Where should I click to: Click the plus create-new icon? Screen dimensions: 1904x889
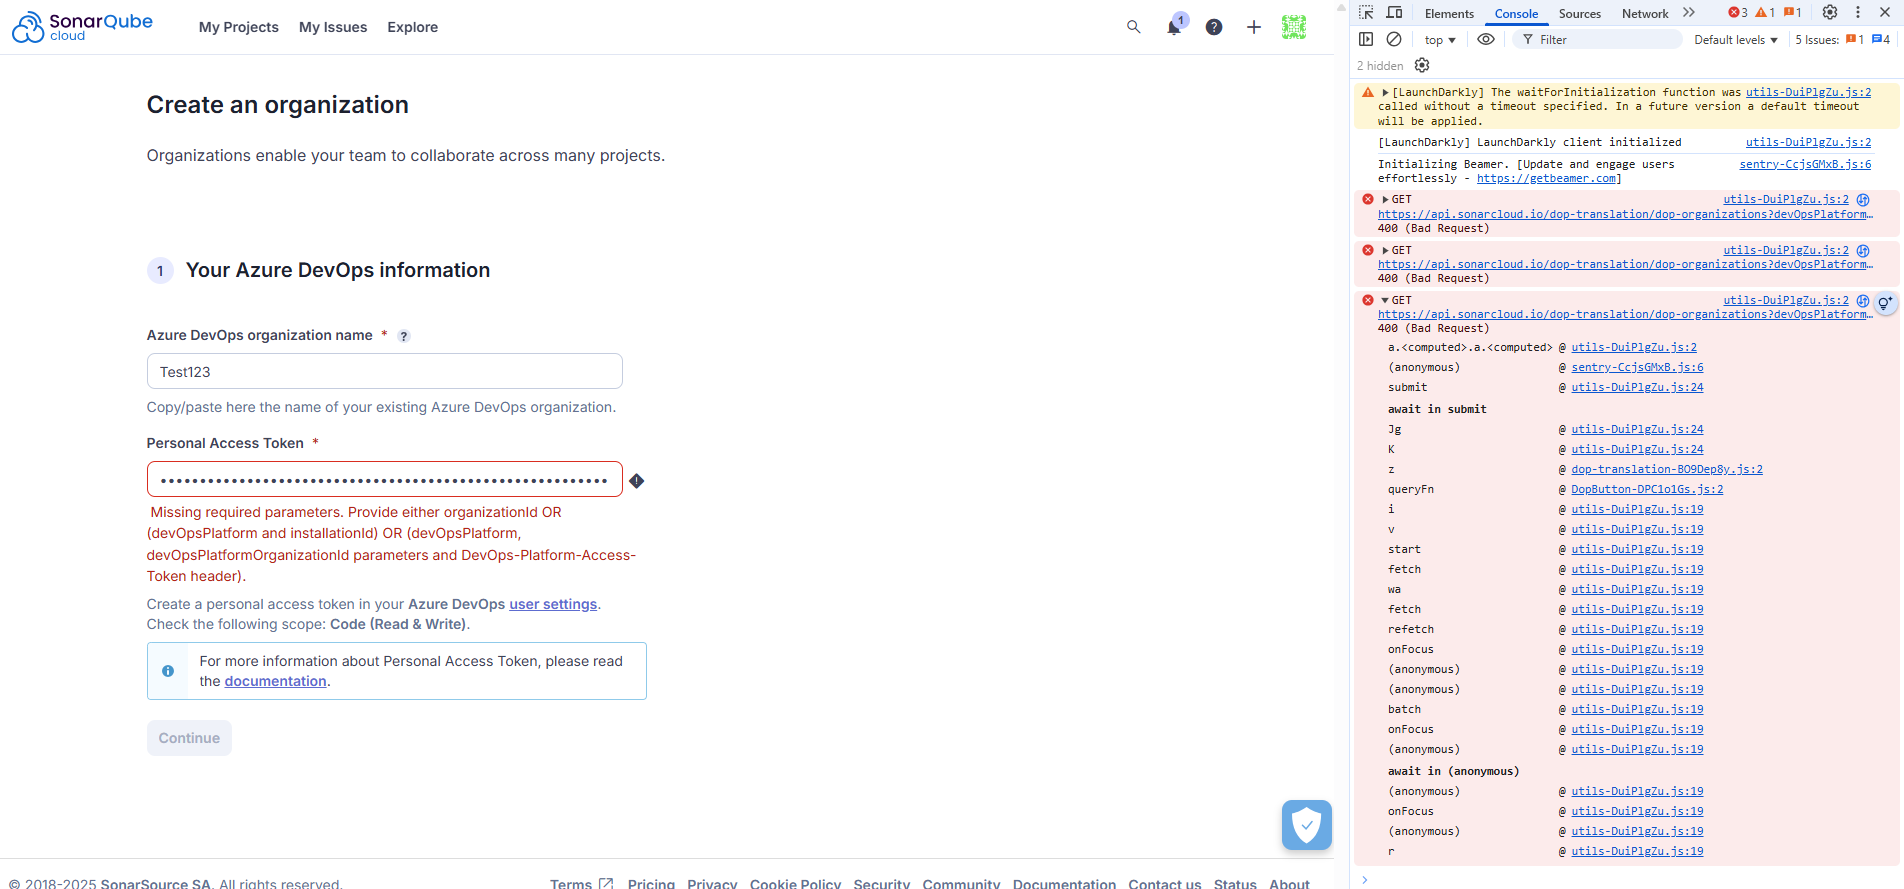(x=1254, y=27)
